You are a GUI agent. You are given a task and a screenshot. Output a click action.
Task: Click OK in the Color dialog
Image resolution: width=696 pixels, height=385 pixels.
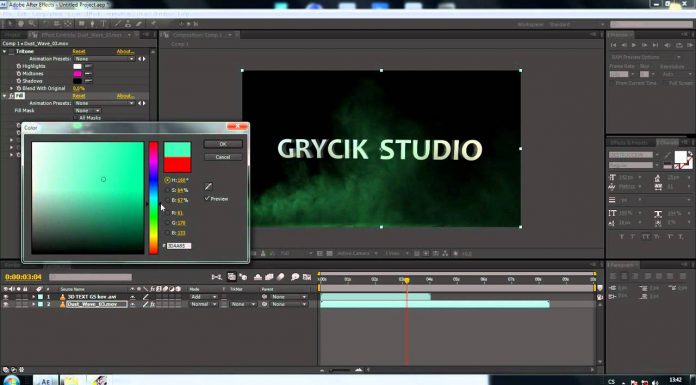tap(223, 144)
